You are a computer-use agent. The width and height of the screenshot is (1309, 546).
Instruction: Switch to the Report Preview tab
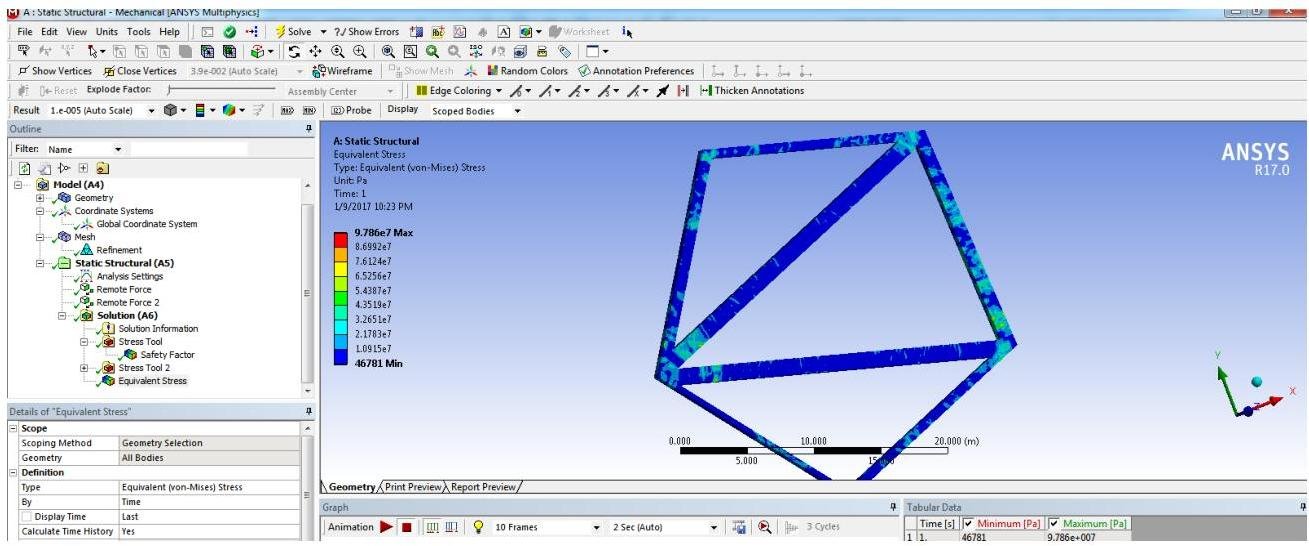click(482, 487)
